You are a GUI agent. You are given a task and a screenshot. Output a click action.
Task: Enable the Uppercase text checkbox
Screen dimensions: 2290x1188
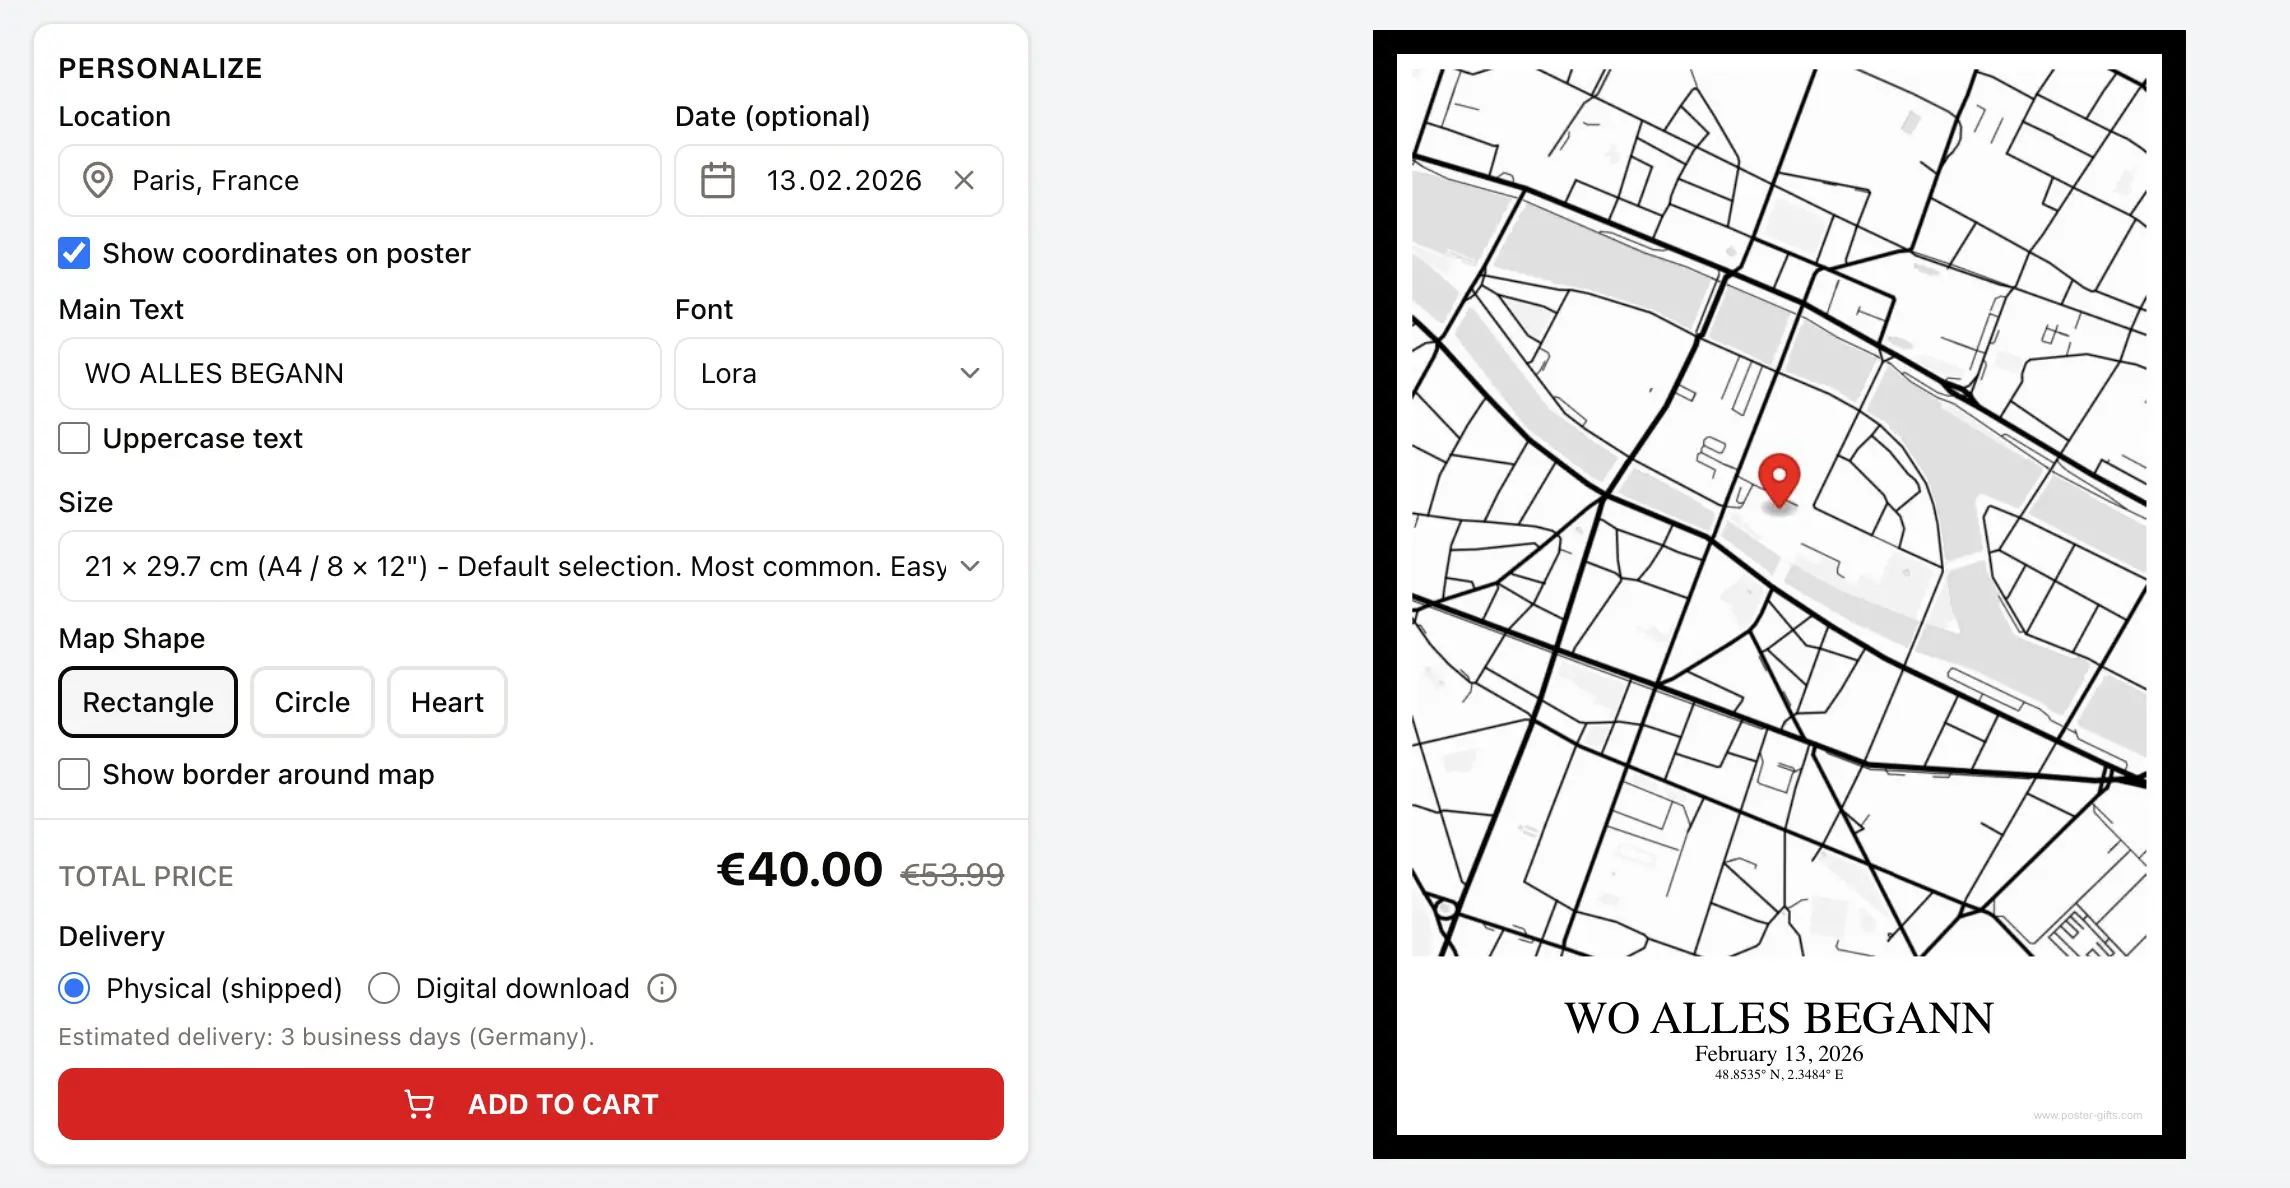click(x=74, y=438)
